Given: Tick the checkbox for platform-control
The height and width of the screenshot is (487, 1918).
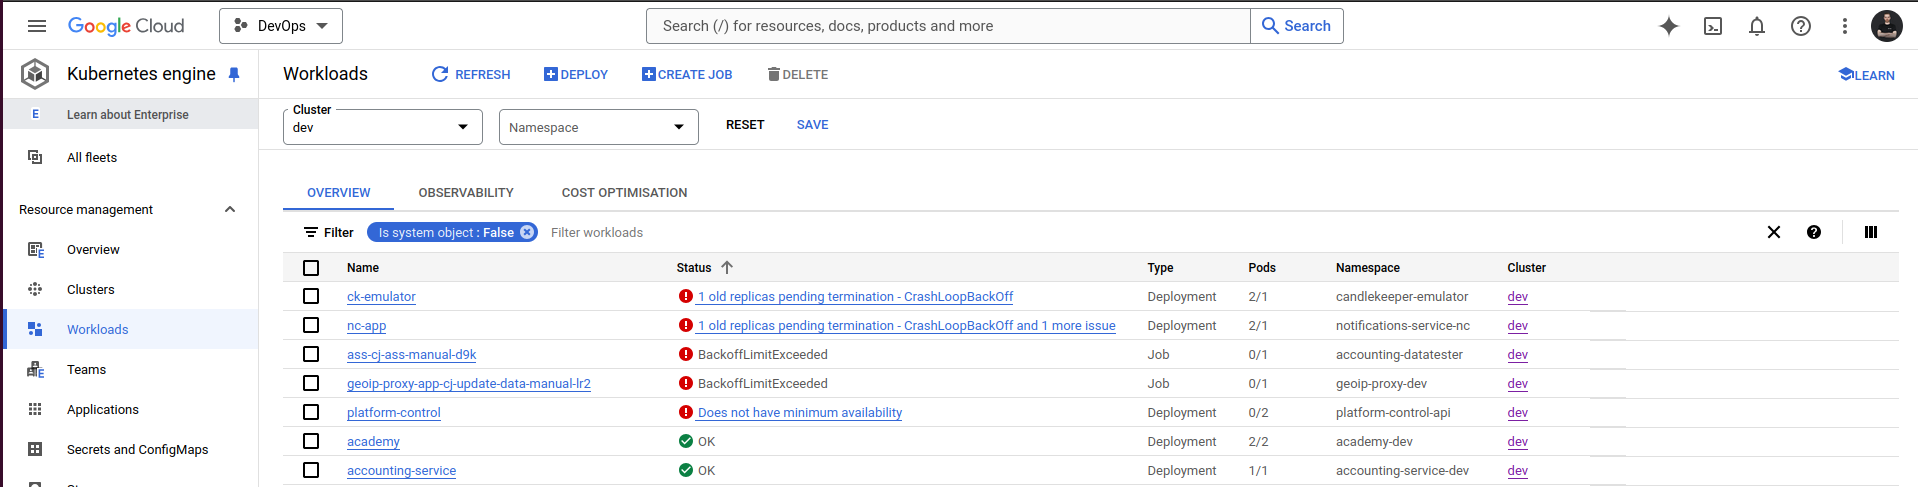Looking at the screenshot, I should tap(311, 412).
